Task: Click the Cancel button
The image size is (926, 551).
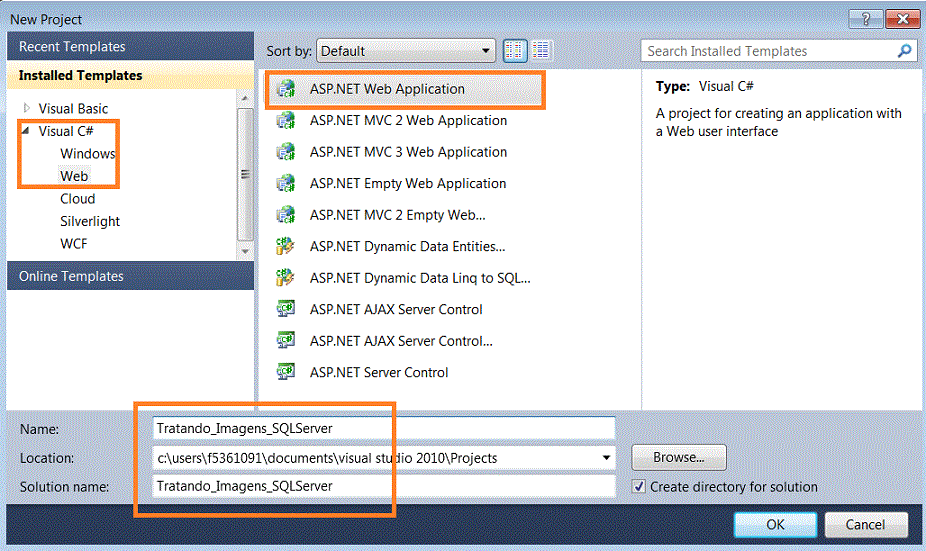Action: click(x=865, y=524)
